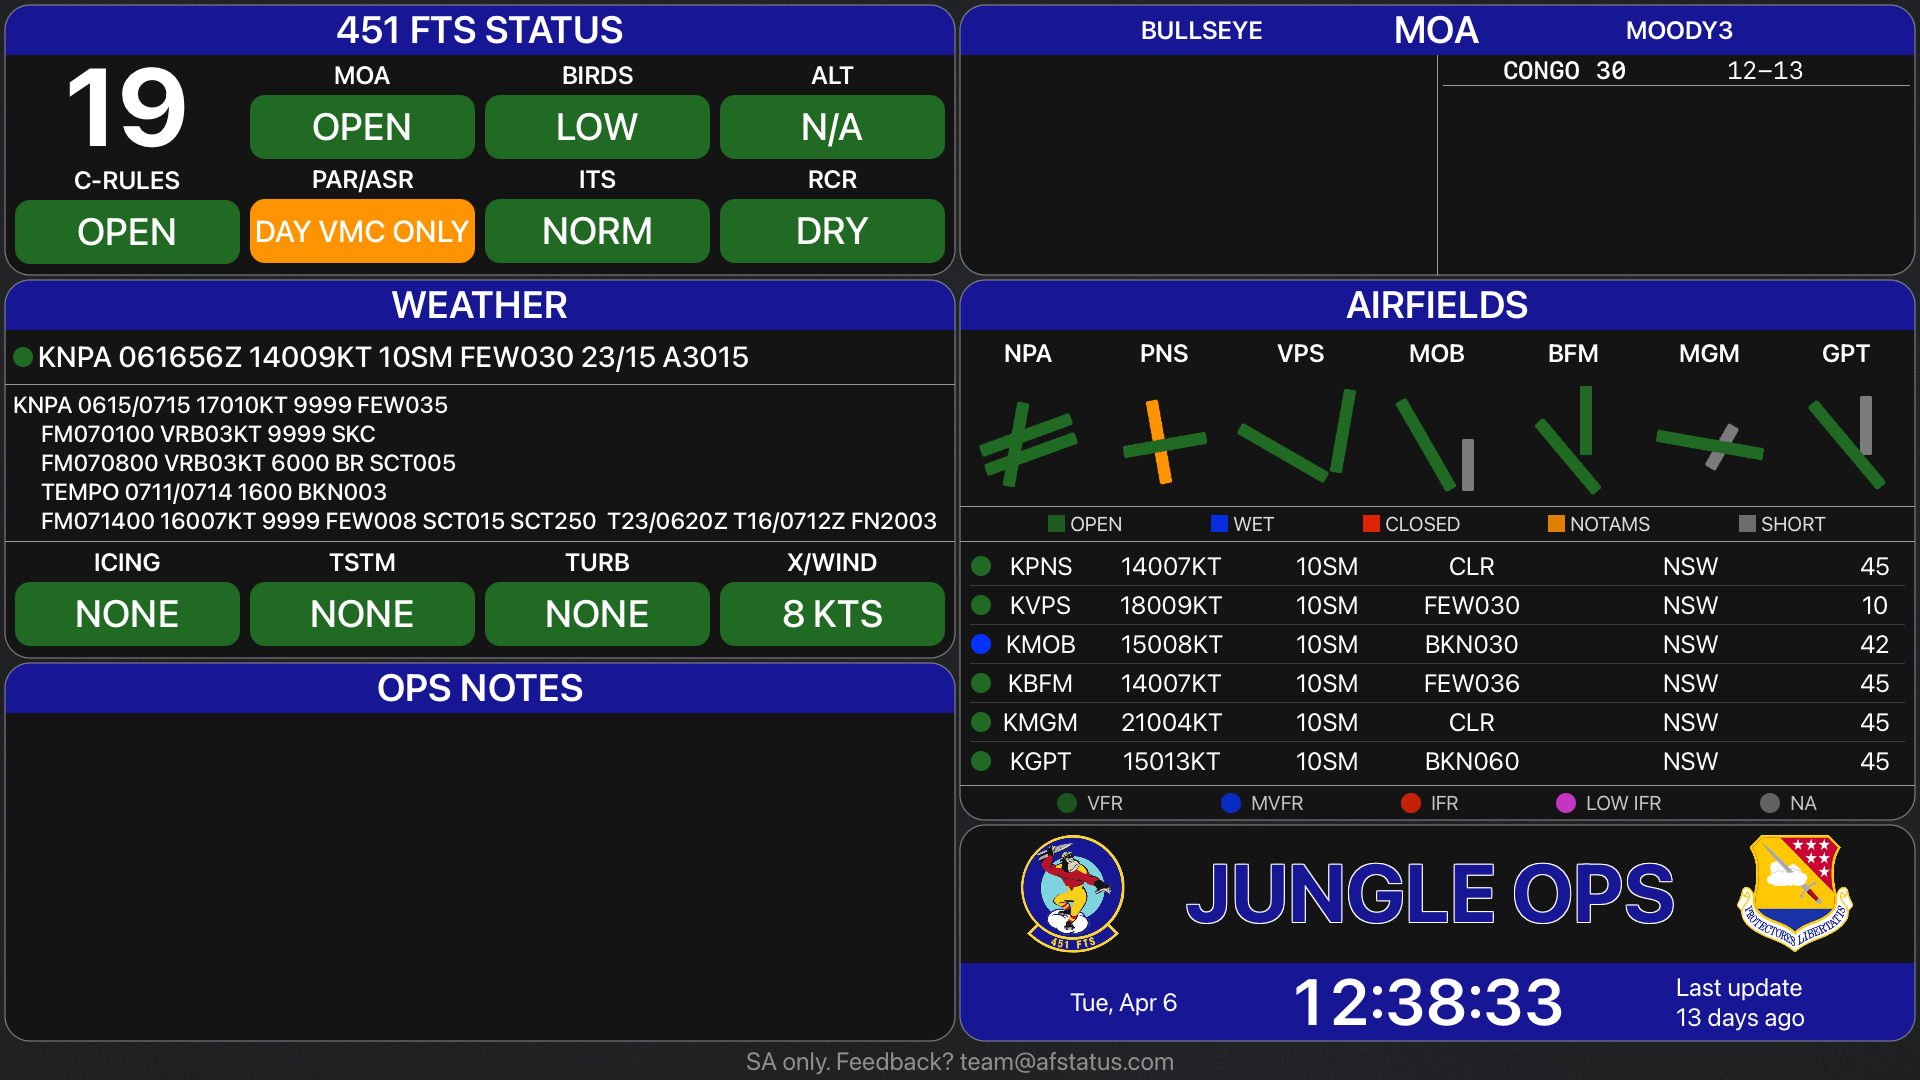Click the 451 FTS squadron emblem
1920x1080 pixels.
point(1072,893)
